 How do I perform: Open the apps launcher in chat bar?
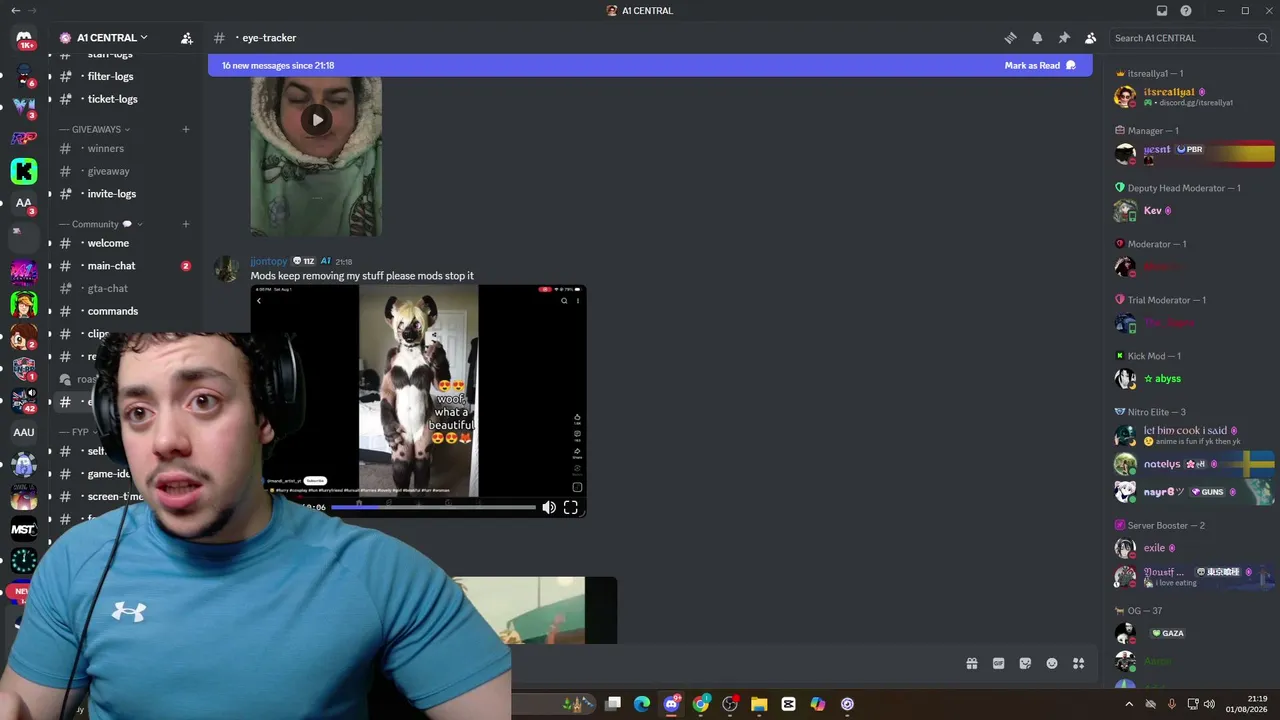[x=1079, y=663]
